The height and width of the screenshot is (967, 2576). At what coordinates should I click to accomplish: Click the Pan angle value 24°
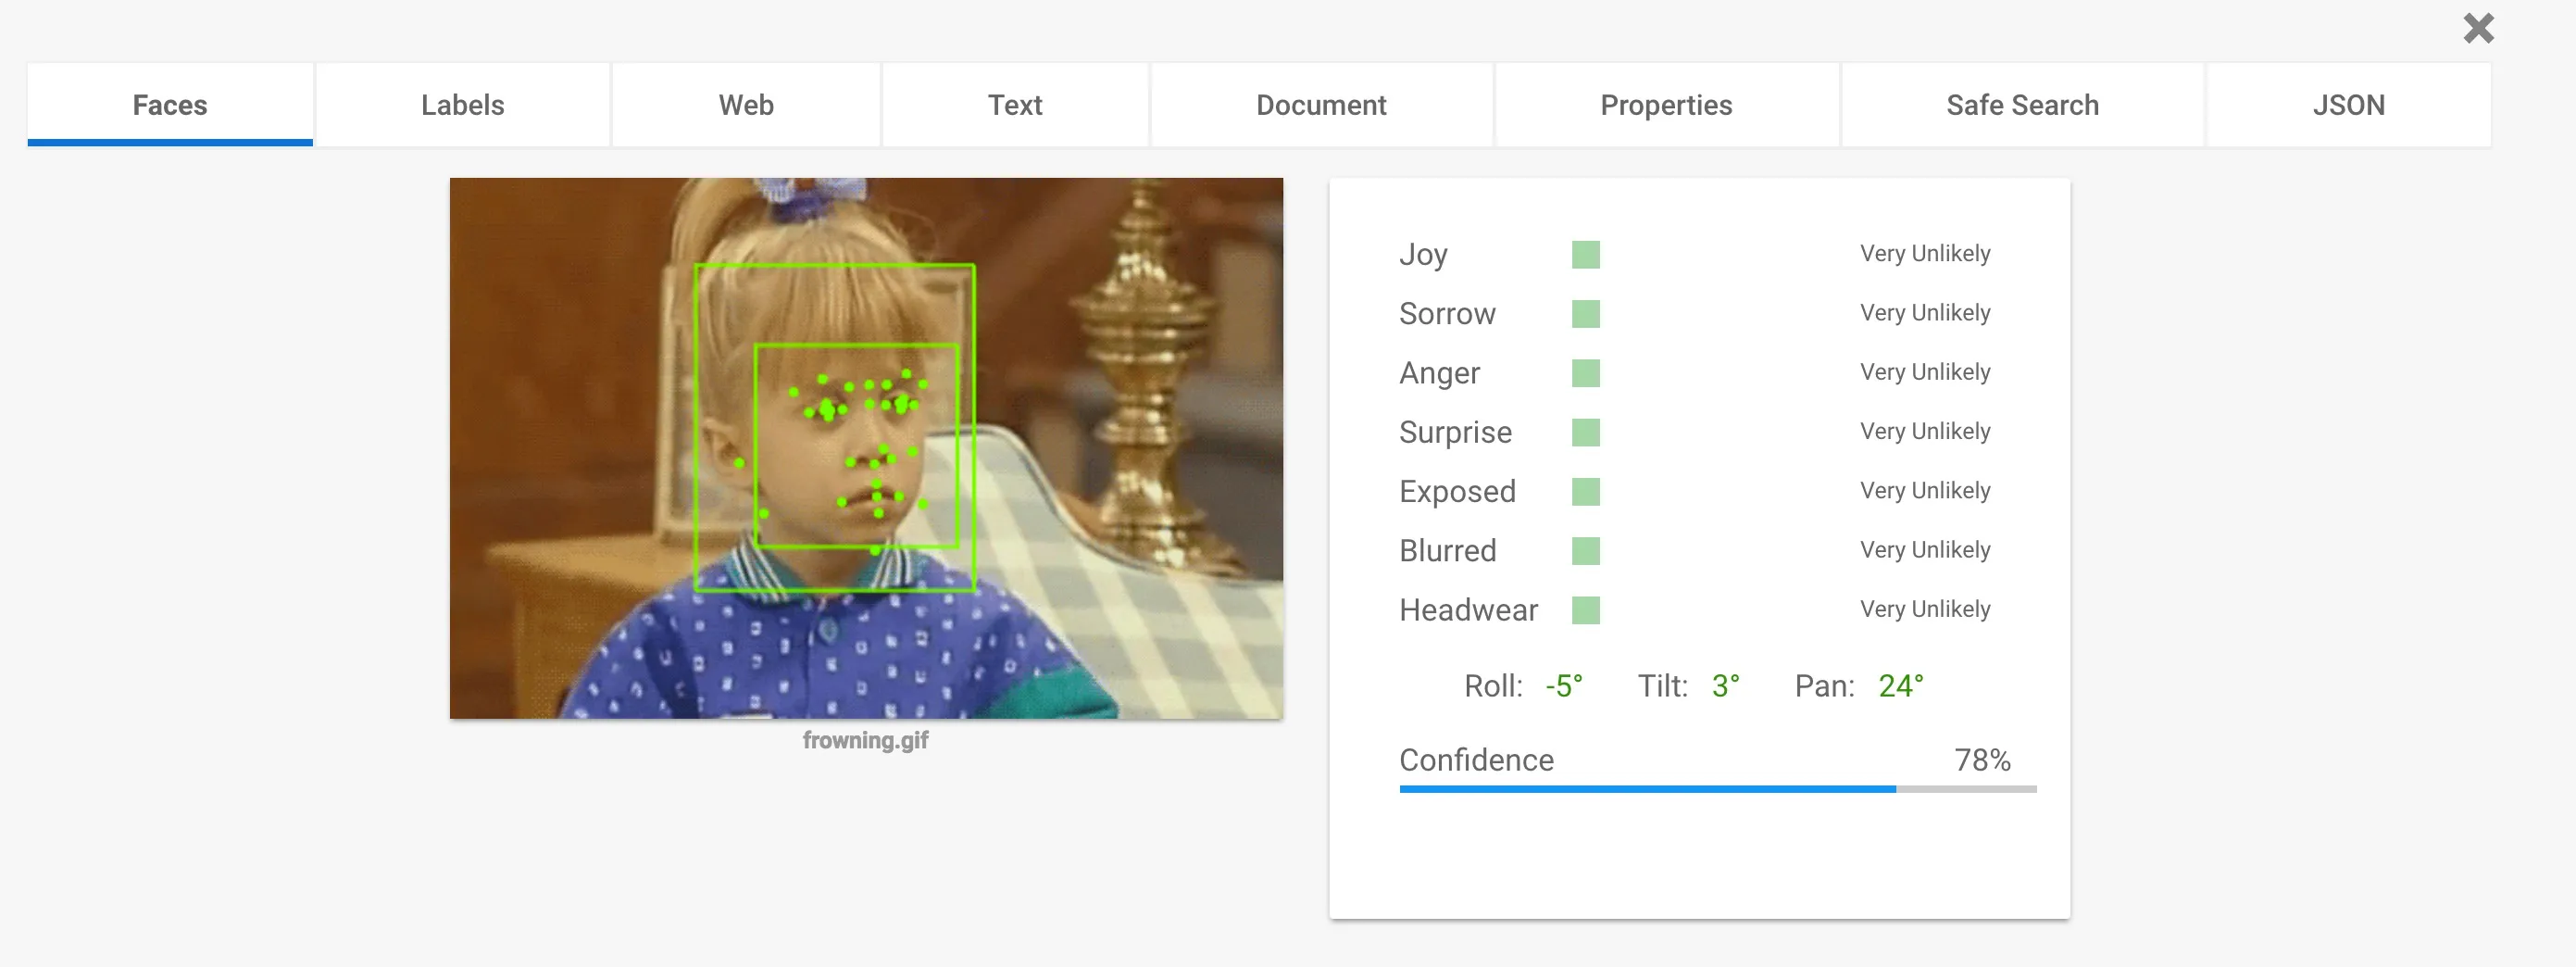(x=1900, y=686)
